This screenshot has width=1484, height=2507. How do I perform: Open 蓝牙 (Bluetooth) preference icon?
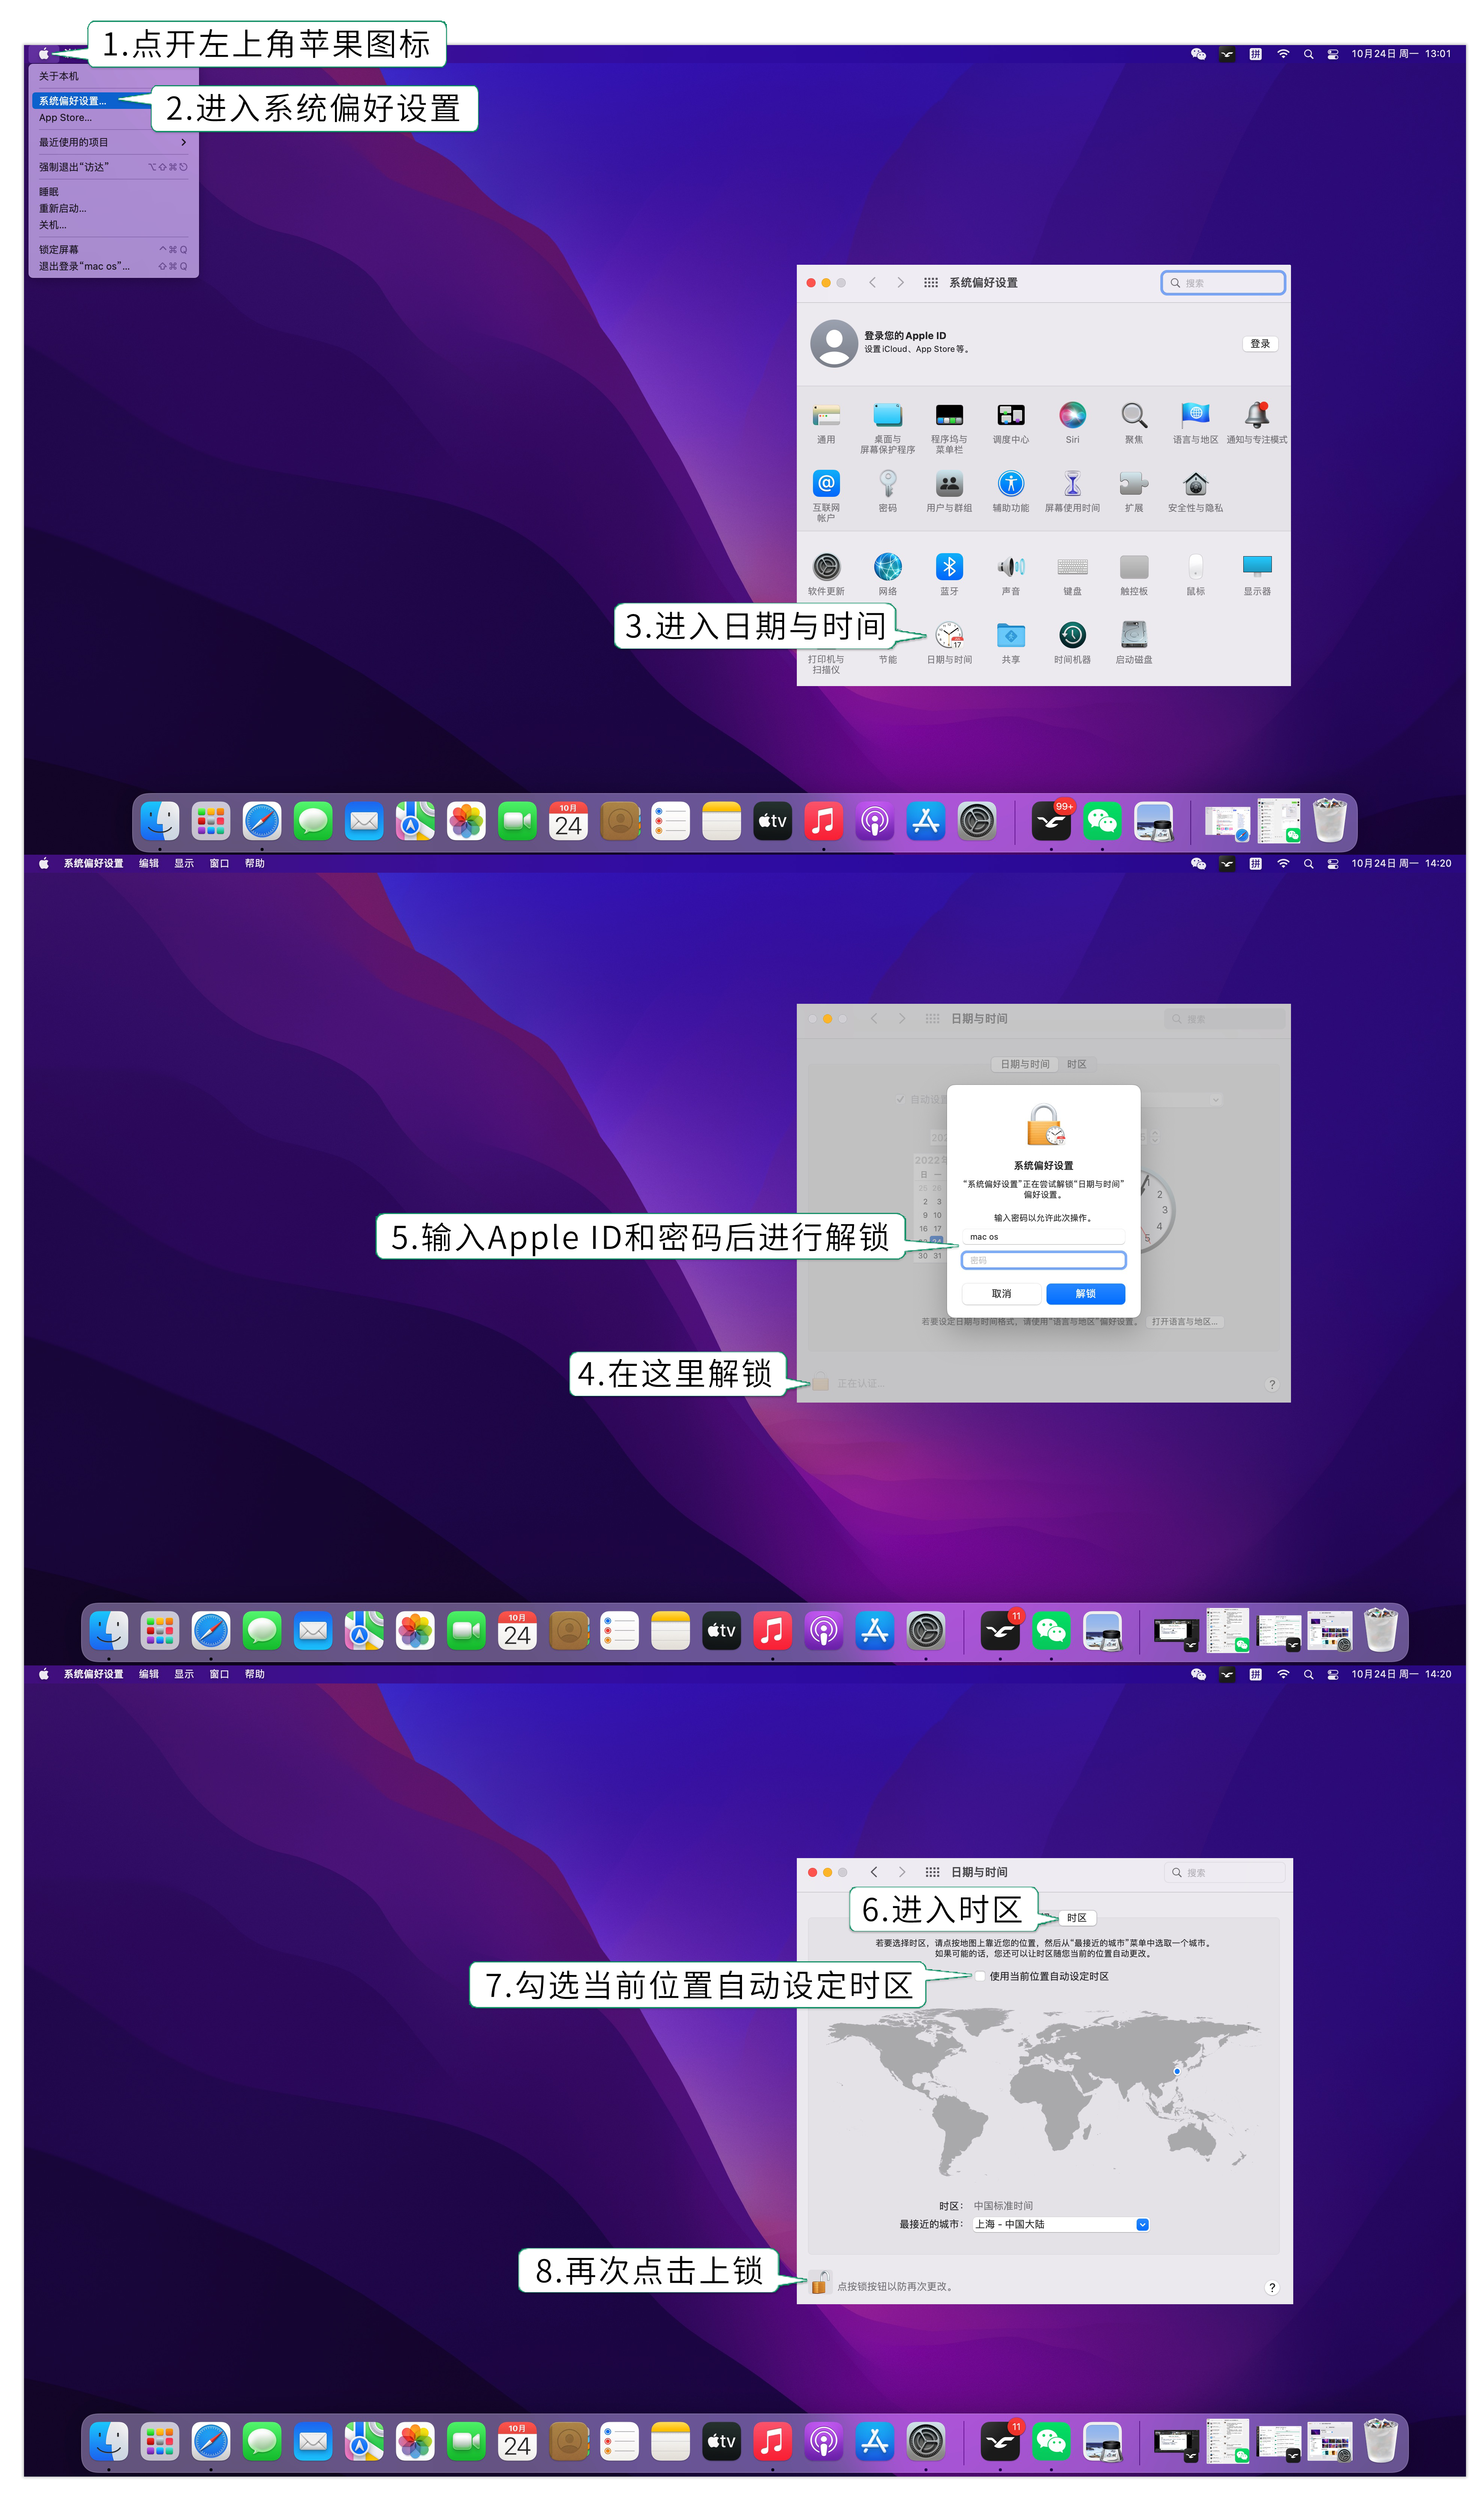949,567
